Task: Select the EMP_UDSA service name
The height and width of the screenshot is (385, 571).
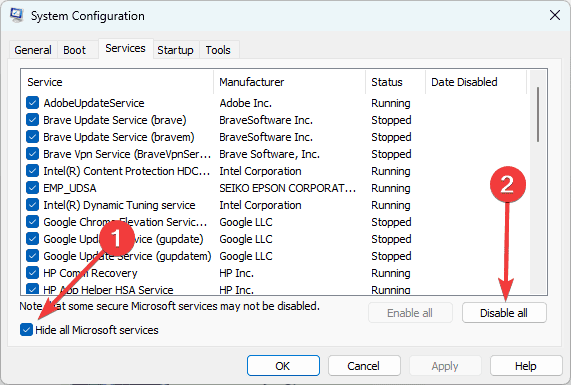Action: (70, 188)
